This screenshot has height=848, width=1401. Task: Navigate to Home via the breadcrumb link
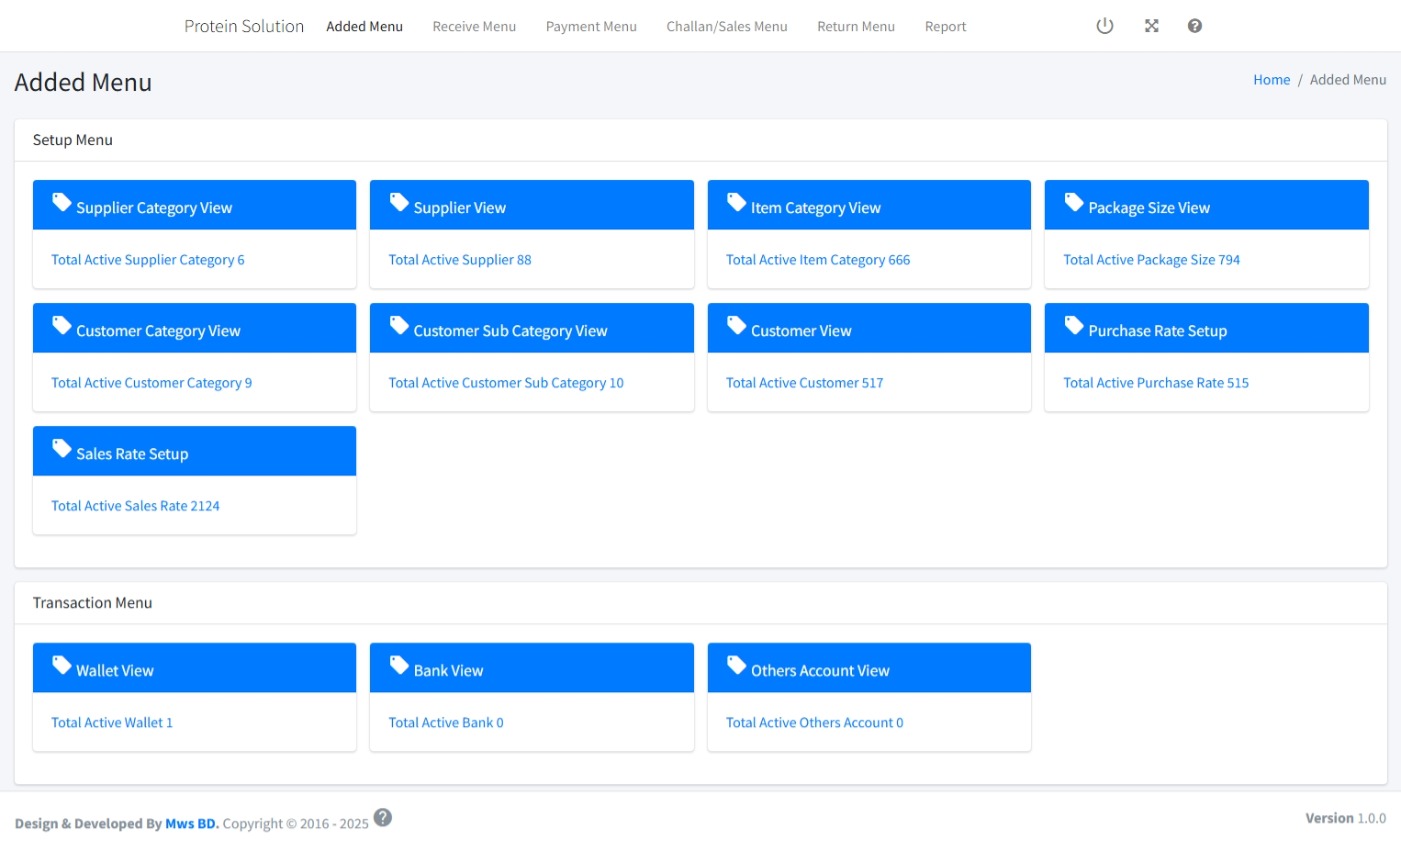coord(1271,79)
